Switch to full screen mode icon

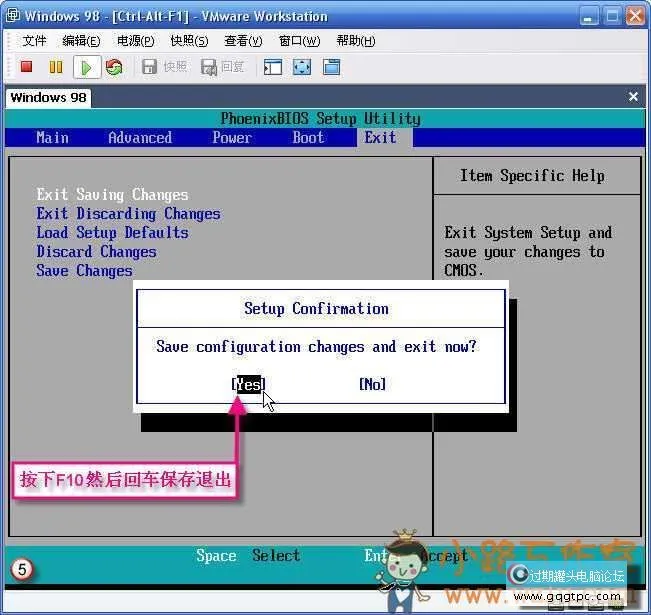pos(302,67)
